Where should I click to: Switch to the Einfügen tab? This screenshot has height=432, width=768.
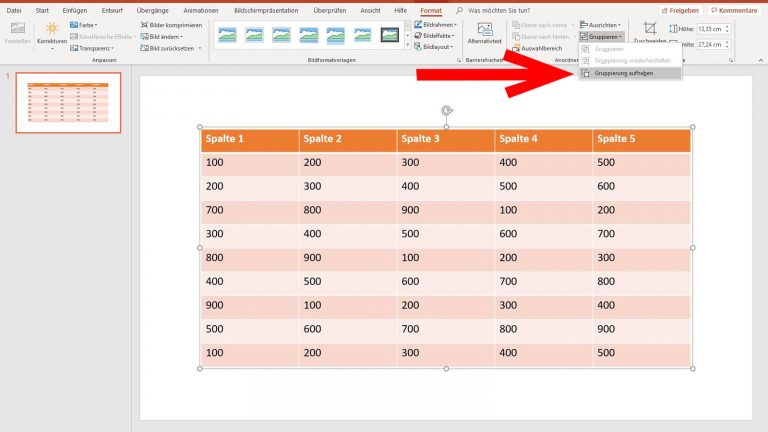pyautogui.click(x=75, y=10)
